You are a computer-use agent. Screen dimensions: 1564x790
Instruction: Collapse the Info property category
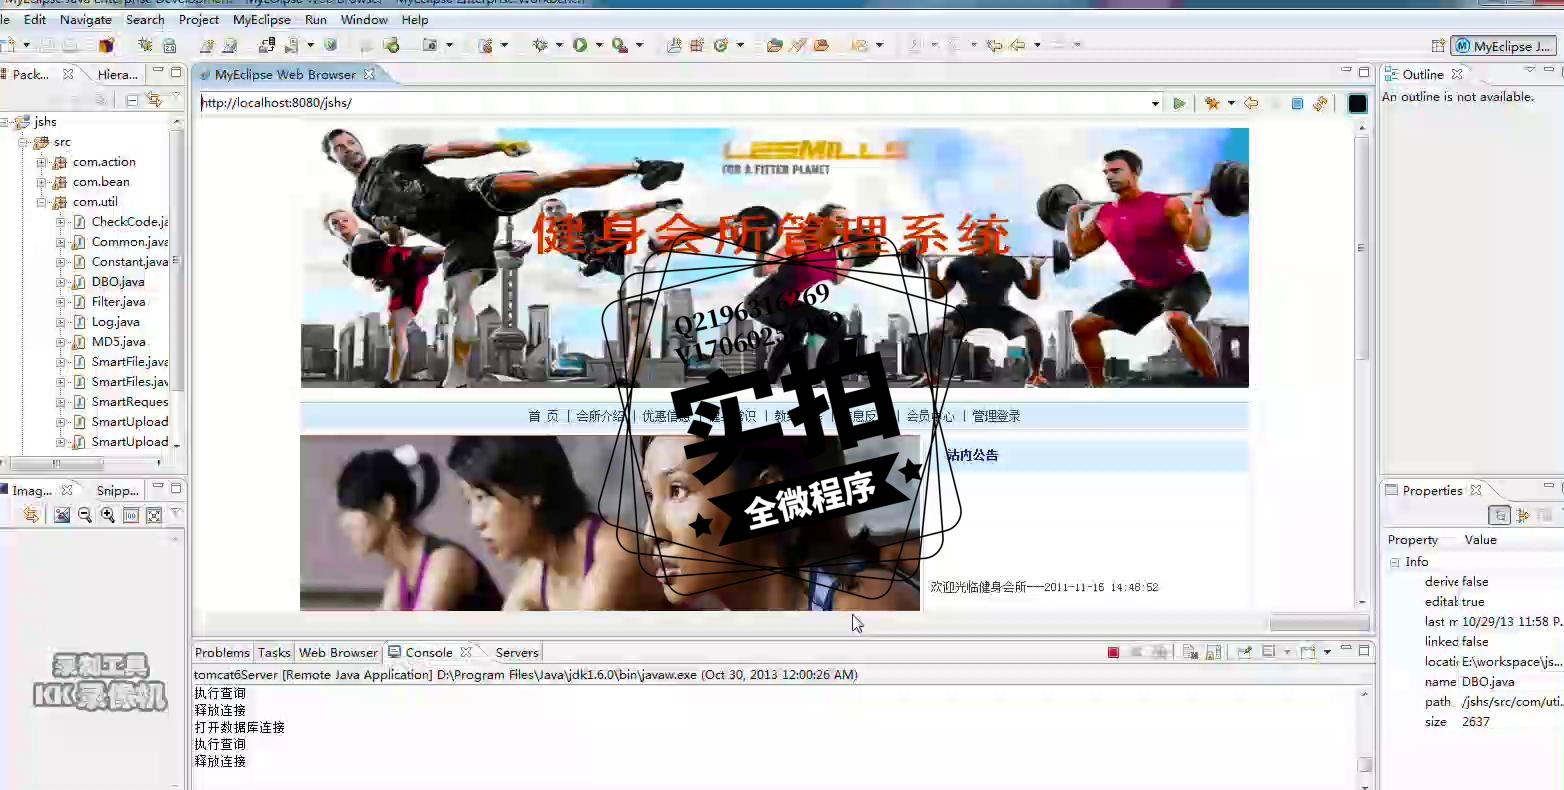pyautogui.click(x=1394, y=562)
